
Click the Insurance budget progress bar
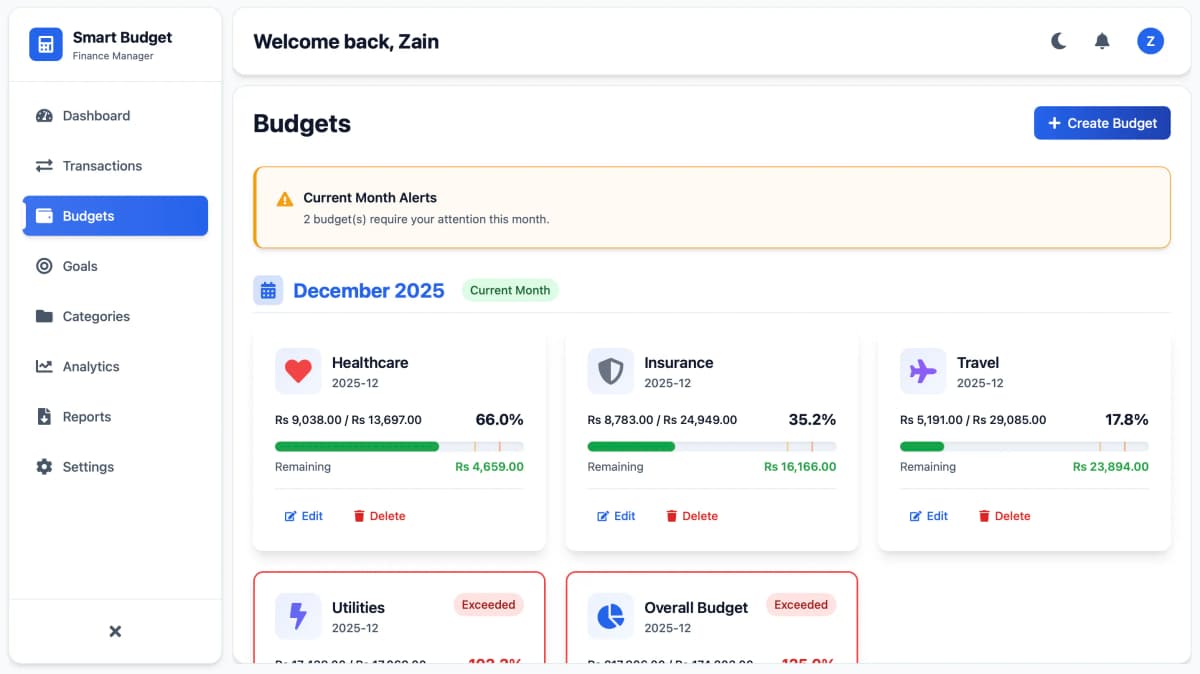pos(711,446)
